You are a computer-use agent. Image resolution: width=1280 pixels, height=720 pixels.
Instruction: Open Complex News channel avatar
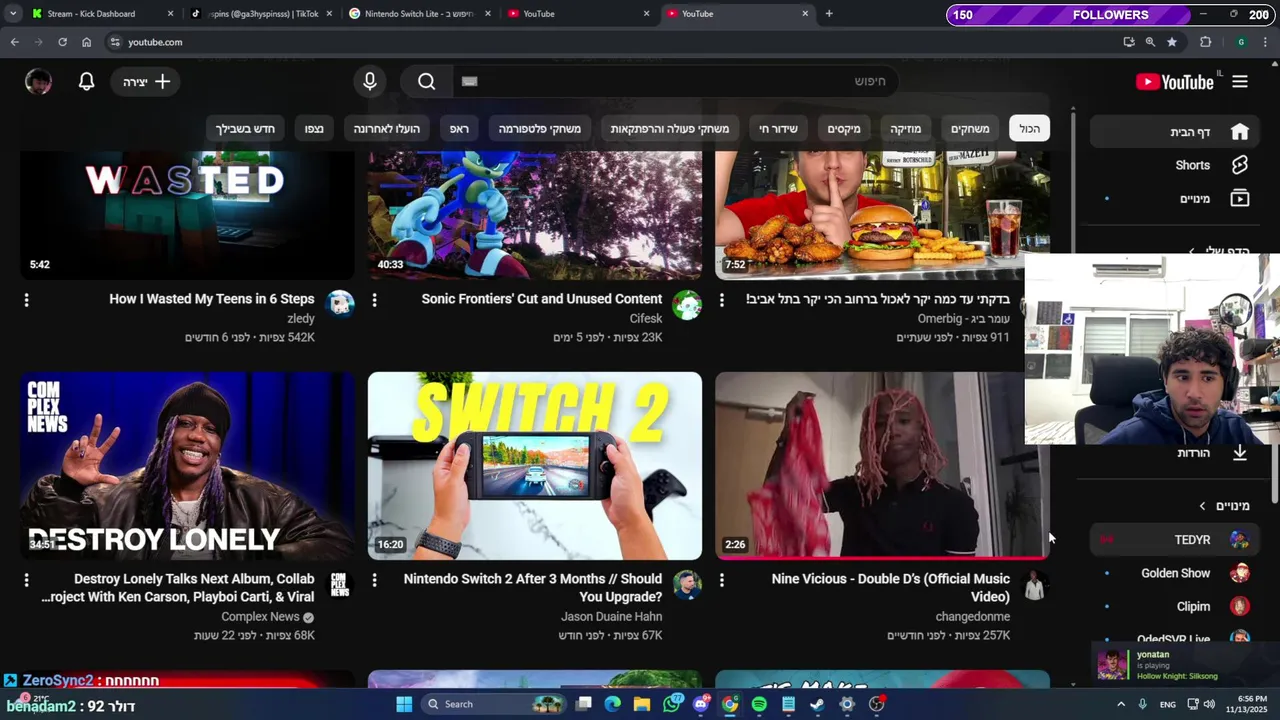(x=340, y=585)
